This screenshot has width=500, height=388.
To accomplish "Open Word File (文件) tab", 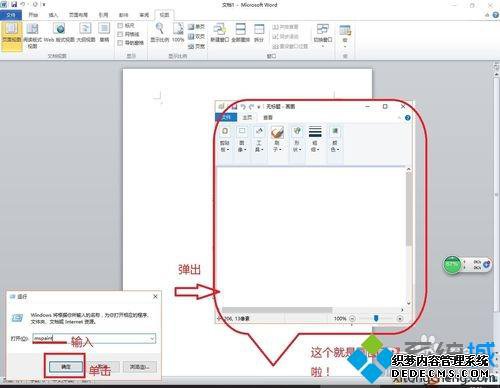I will [11, 15].
